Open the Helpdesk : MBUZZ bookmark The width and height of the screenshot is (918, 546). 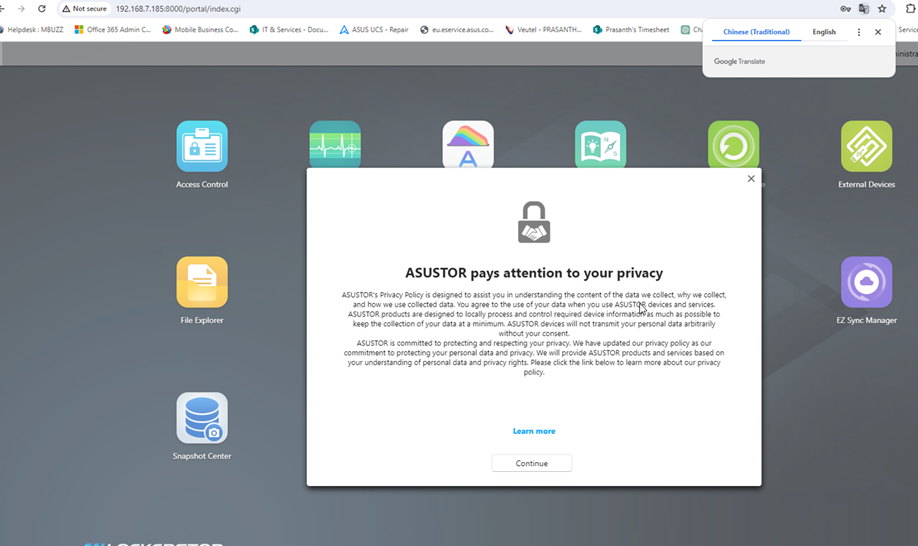32,29
